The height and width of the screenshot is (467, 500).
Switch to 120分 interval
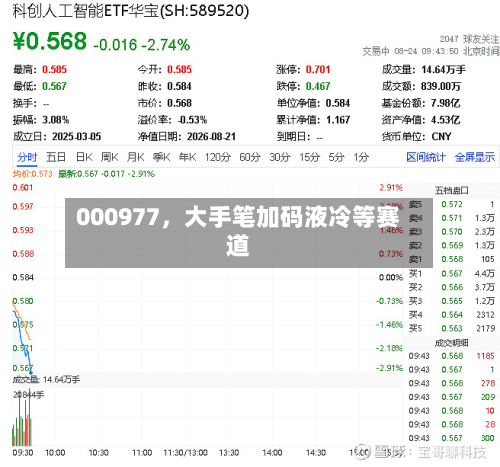[x=218, y=157]
